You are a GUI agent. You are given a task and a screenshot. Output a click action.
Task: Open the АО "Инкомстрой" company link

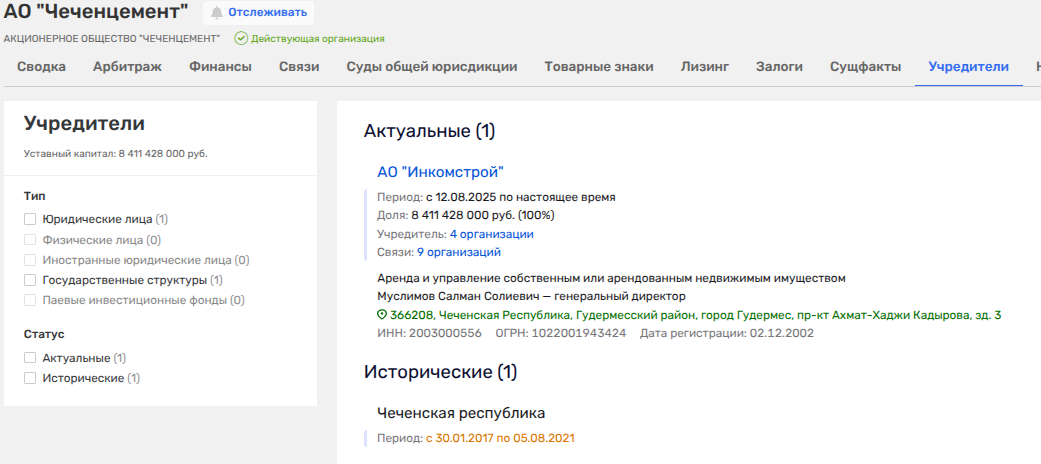pos(440,172)
